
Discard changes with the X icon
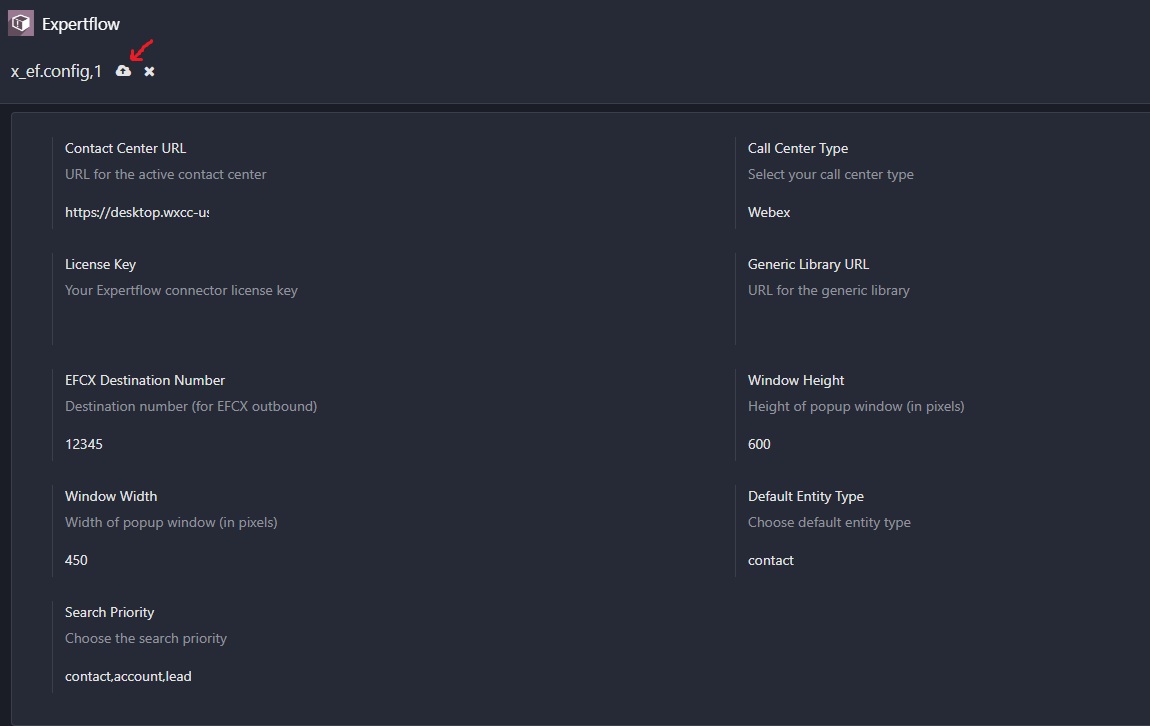[149, 72]
